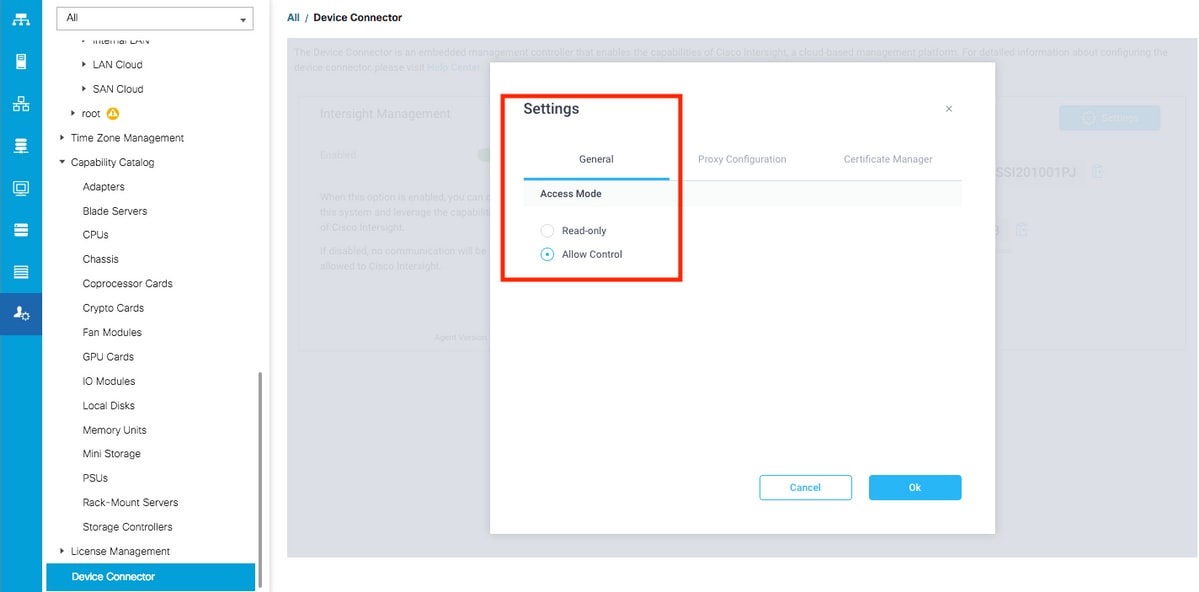The width and height of the screenshot is (1199, 592).
Task: Click the Intersight Management heading
Action: [x=385, y=114]
